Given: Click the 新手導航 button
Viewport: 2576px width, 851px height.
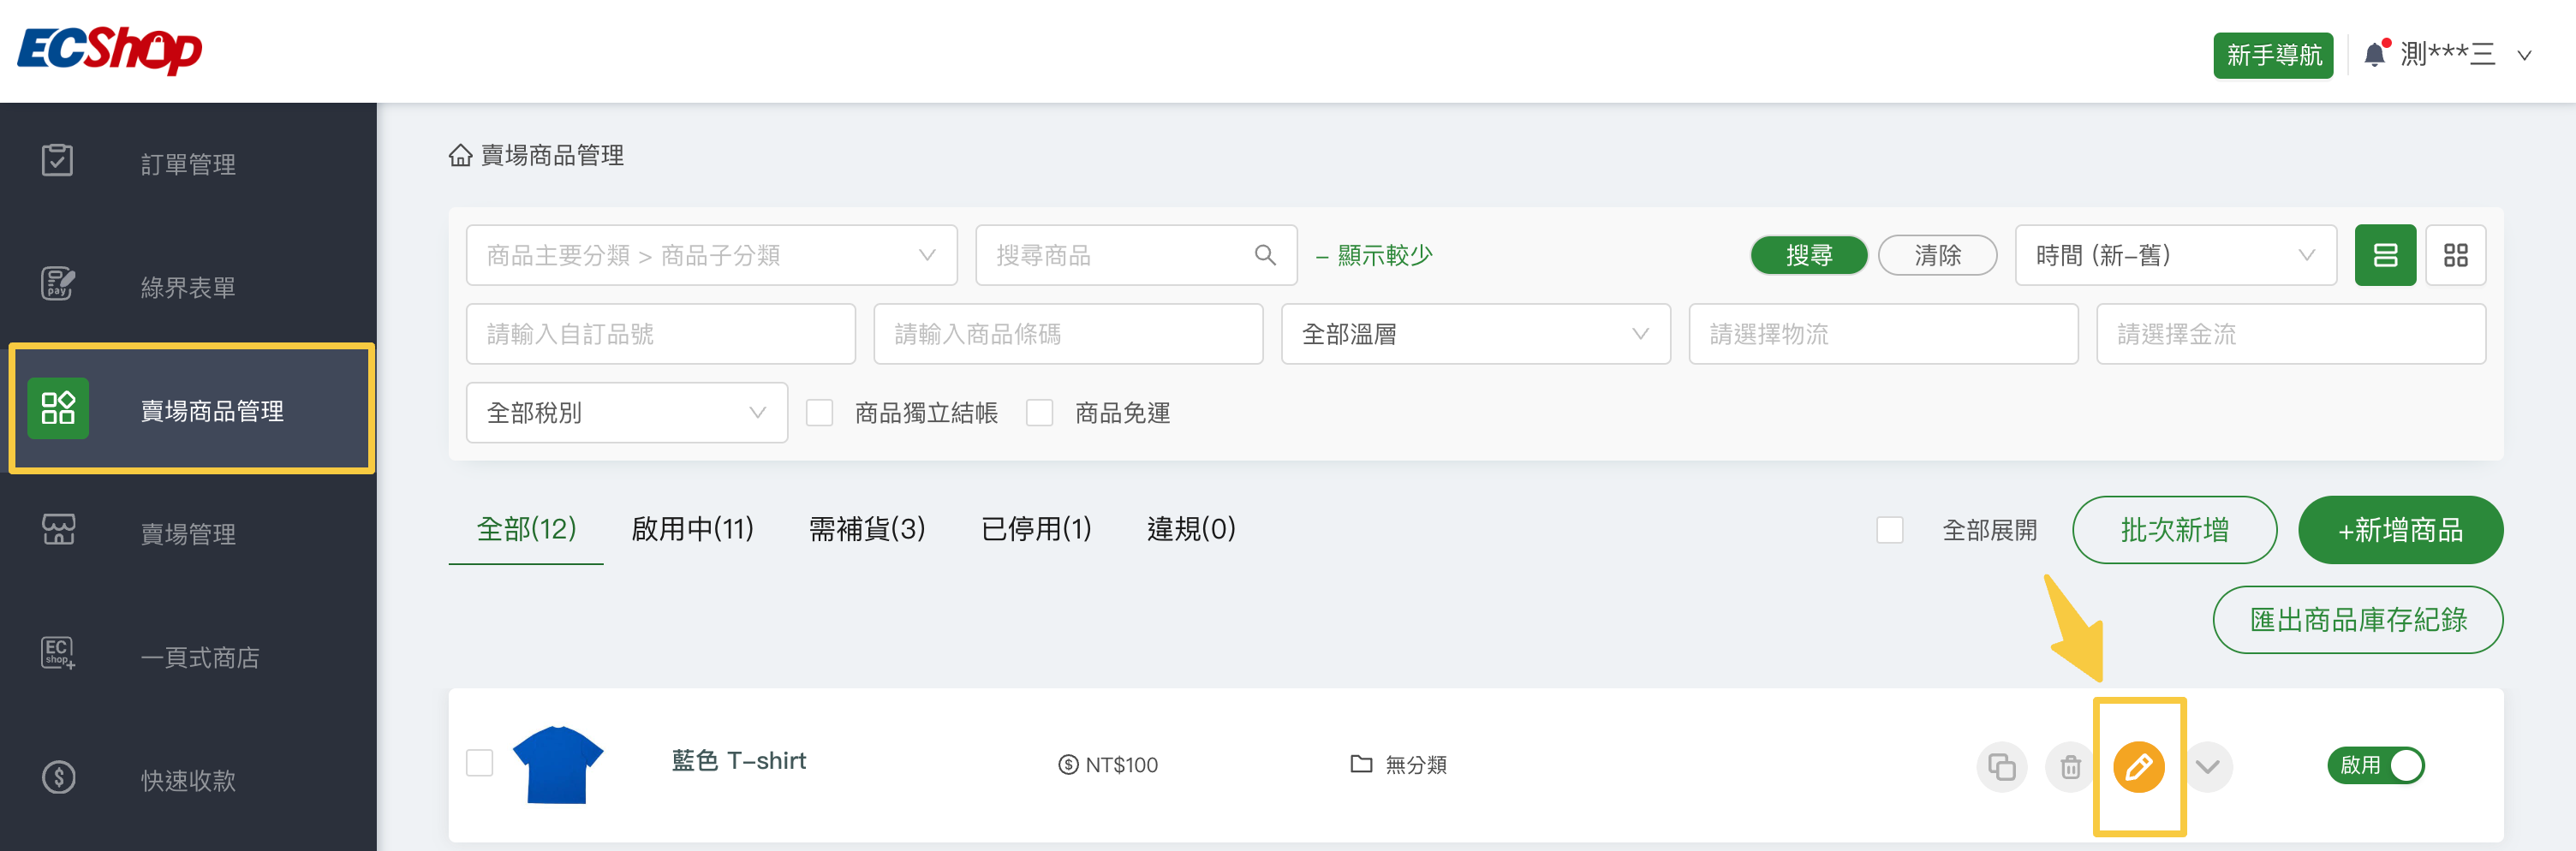Looking at the screenshot, I should [2273, 55].
